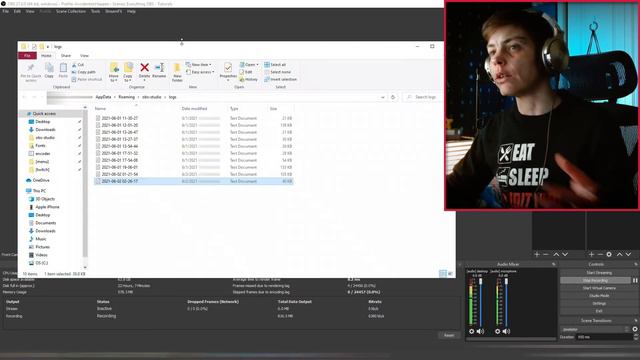
Task: Click the Search logs input field
Action: click(422, 97)
